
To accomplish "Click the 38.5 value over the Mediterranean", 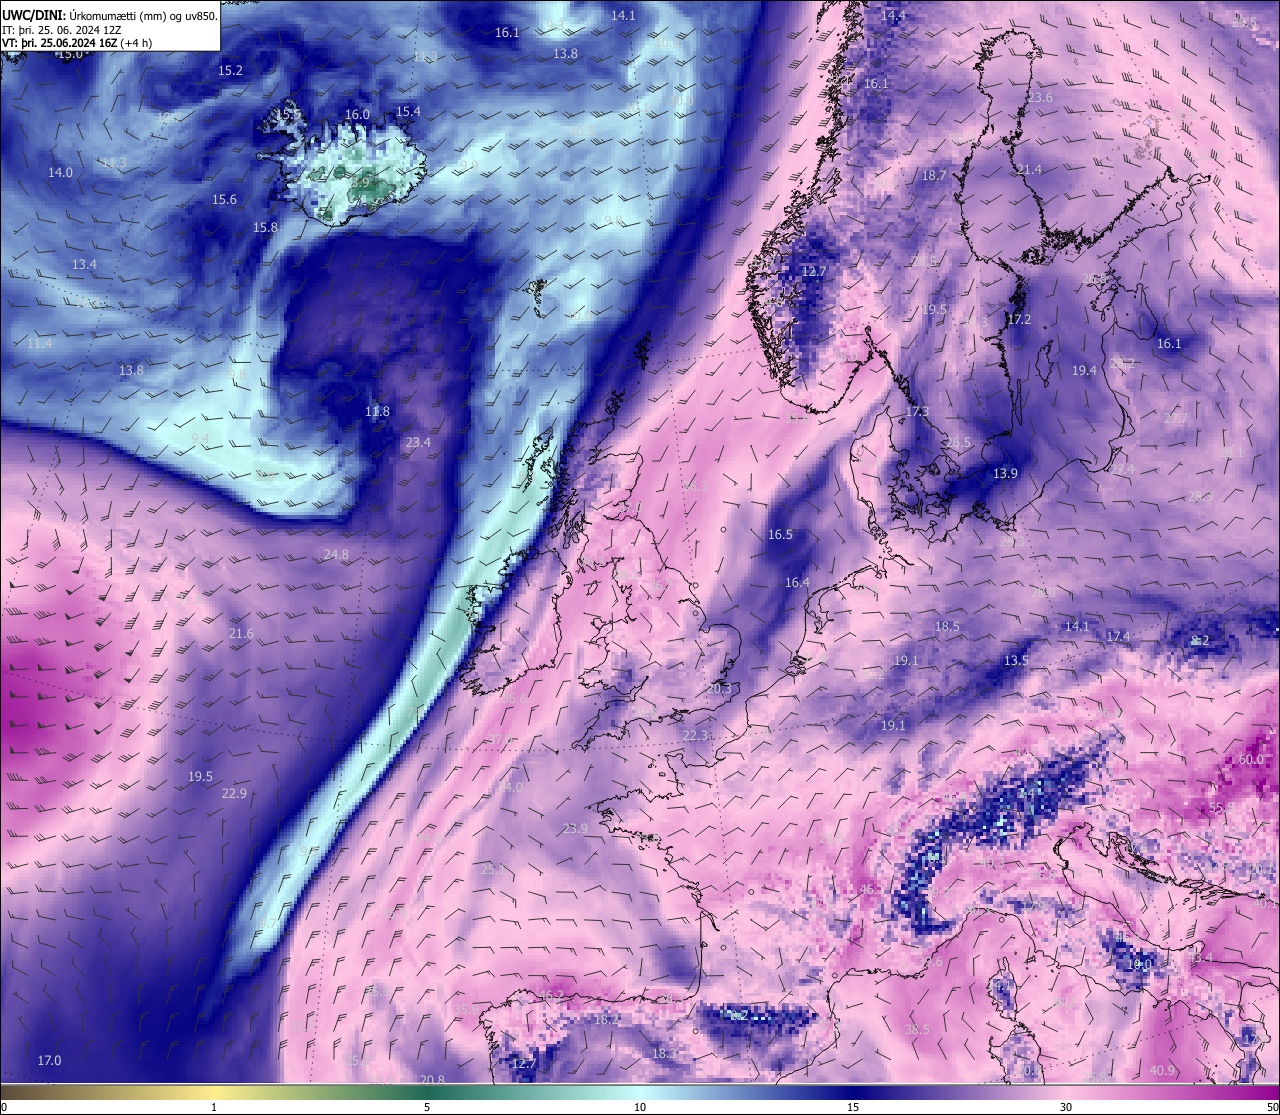I will [x=917, y=1030].
